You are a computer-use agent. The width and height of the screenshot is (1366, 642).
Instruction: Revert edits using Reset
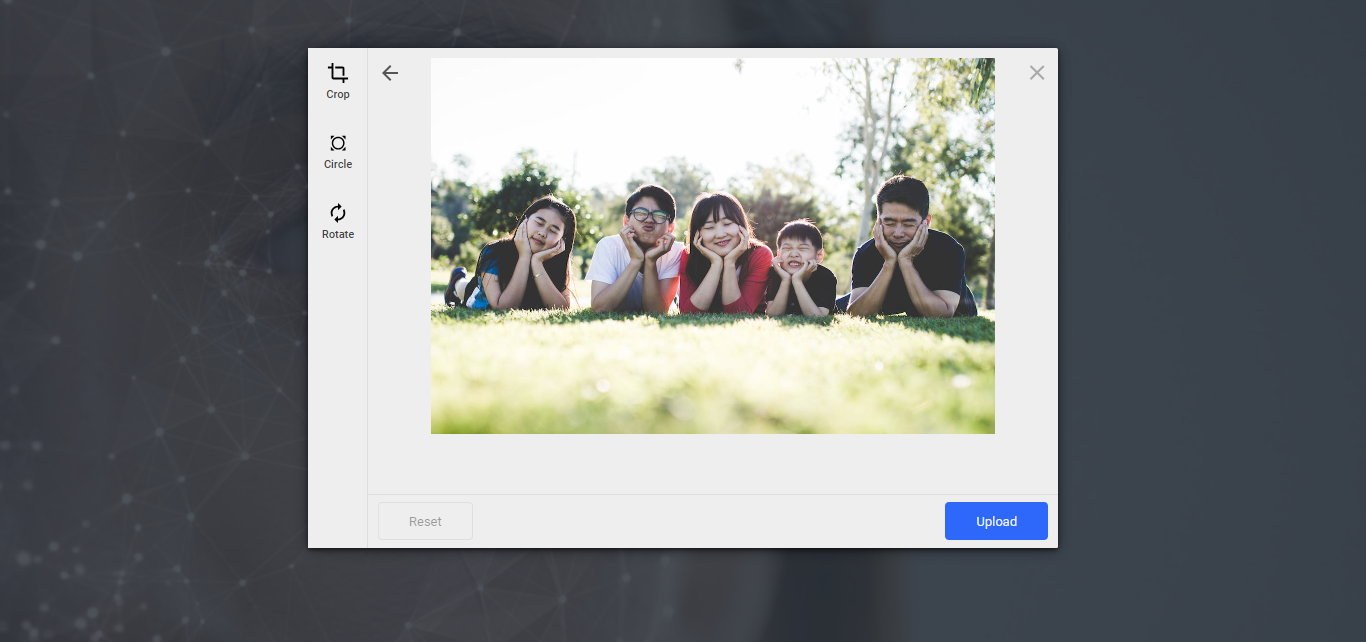click(x=425, y=520)
